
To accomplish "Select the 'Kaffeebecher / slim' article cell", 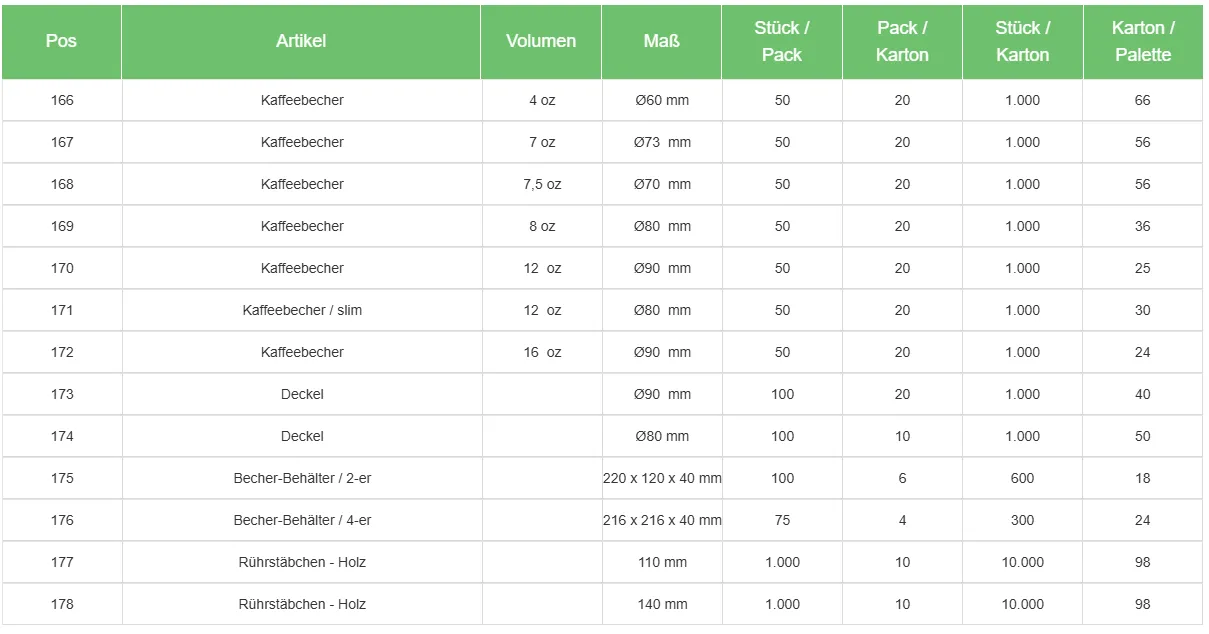I will tap(302, 310).
